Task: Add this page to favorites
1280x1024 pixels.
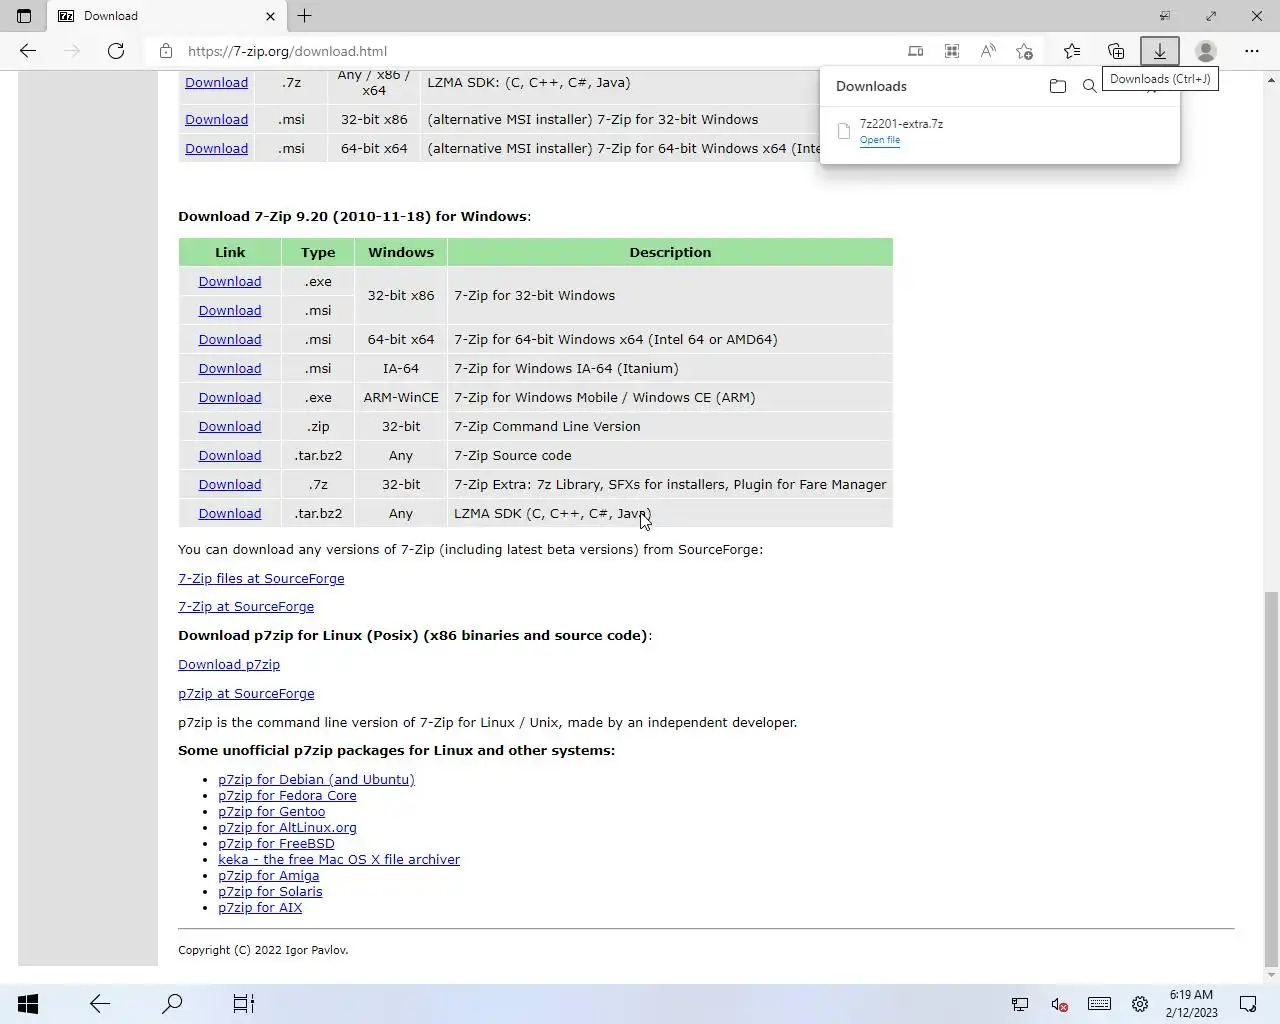Action: click(x=1024, y=51)
